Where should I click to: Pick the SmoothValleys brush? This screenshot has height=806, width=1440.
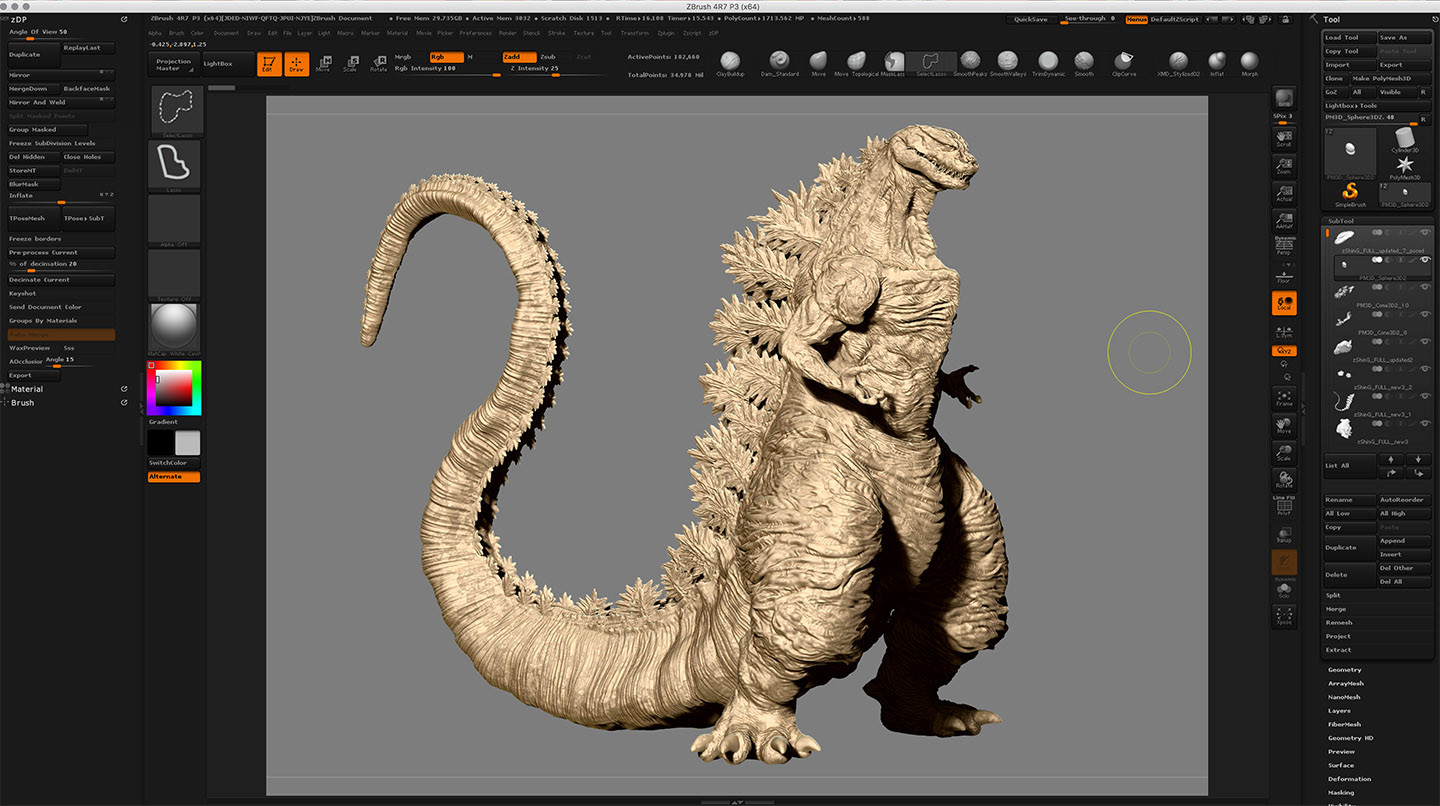coord(1008,63)
